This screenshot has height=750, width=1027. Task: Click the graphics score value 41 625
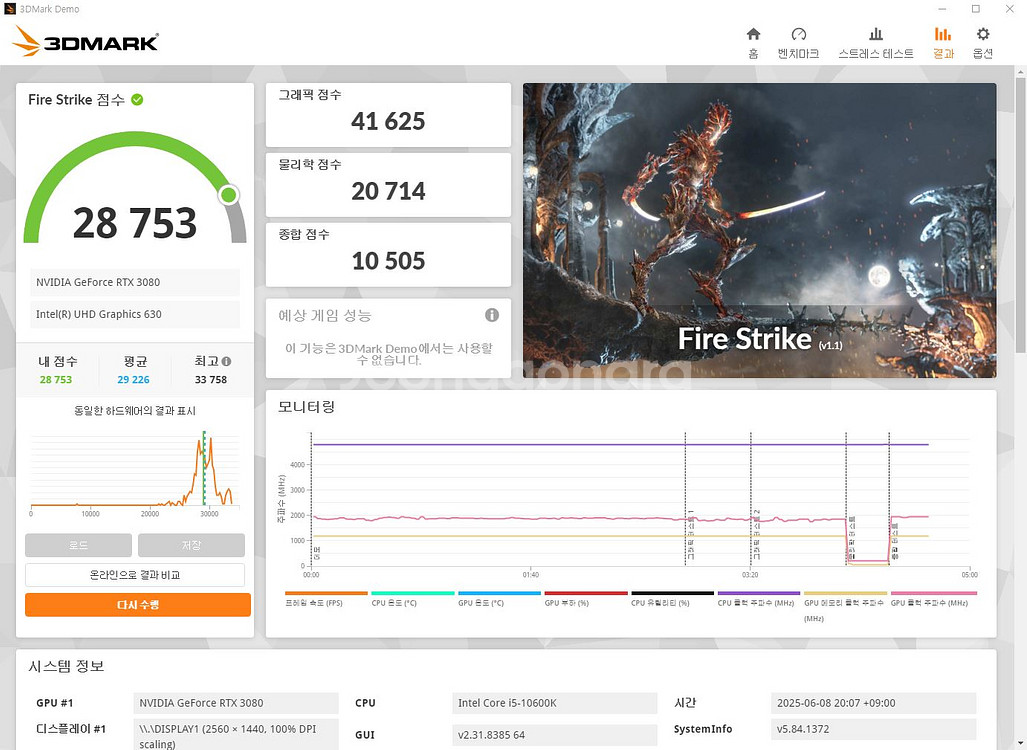388,121
